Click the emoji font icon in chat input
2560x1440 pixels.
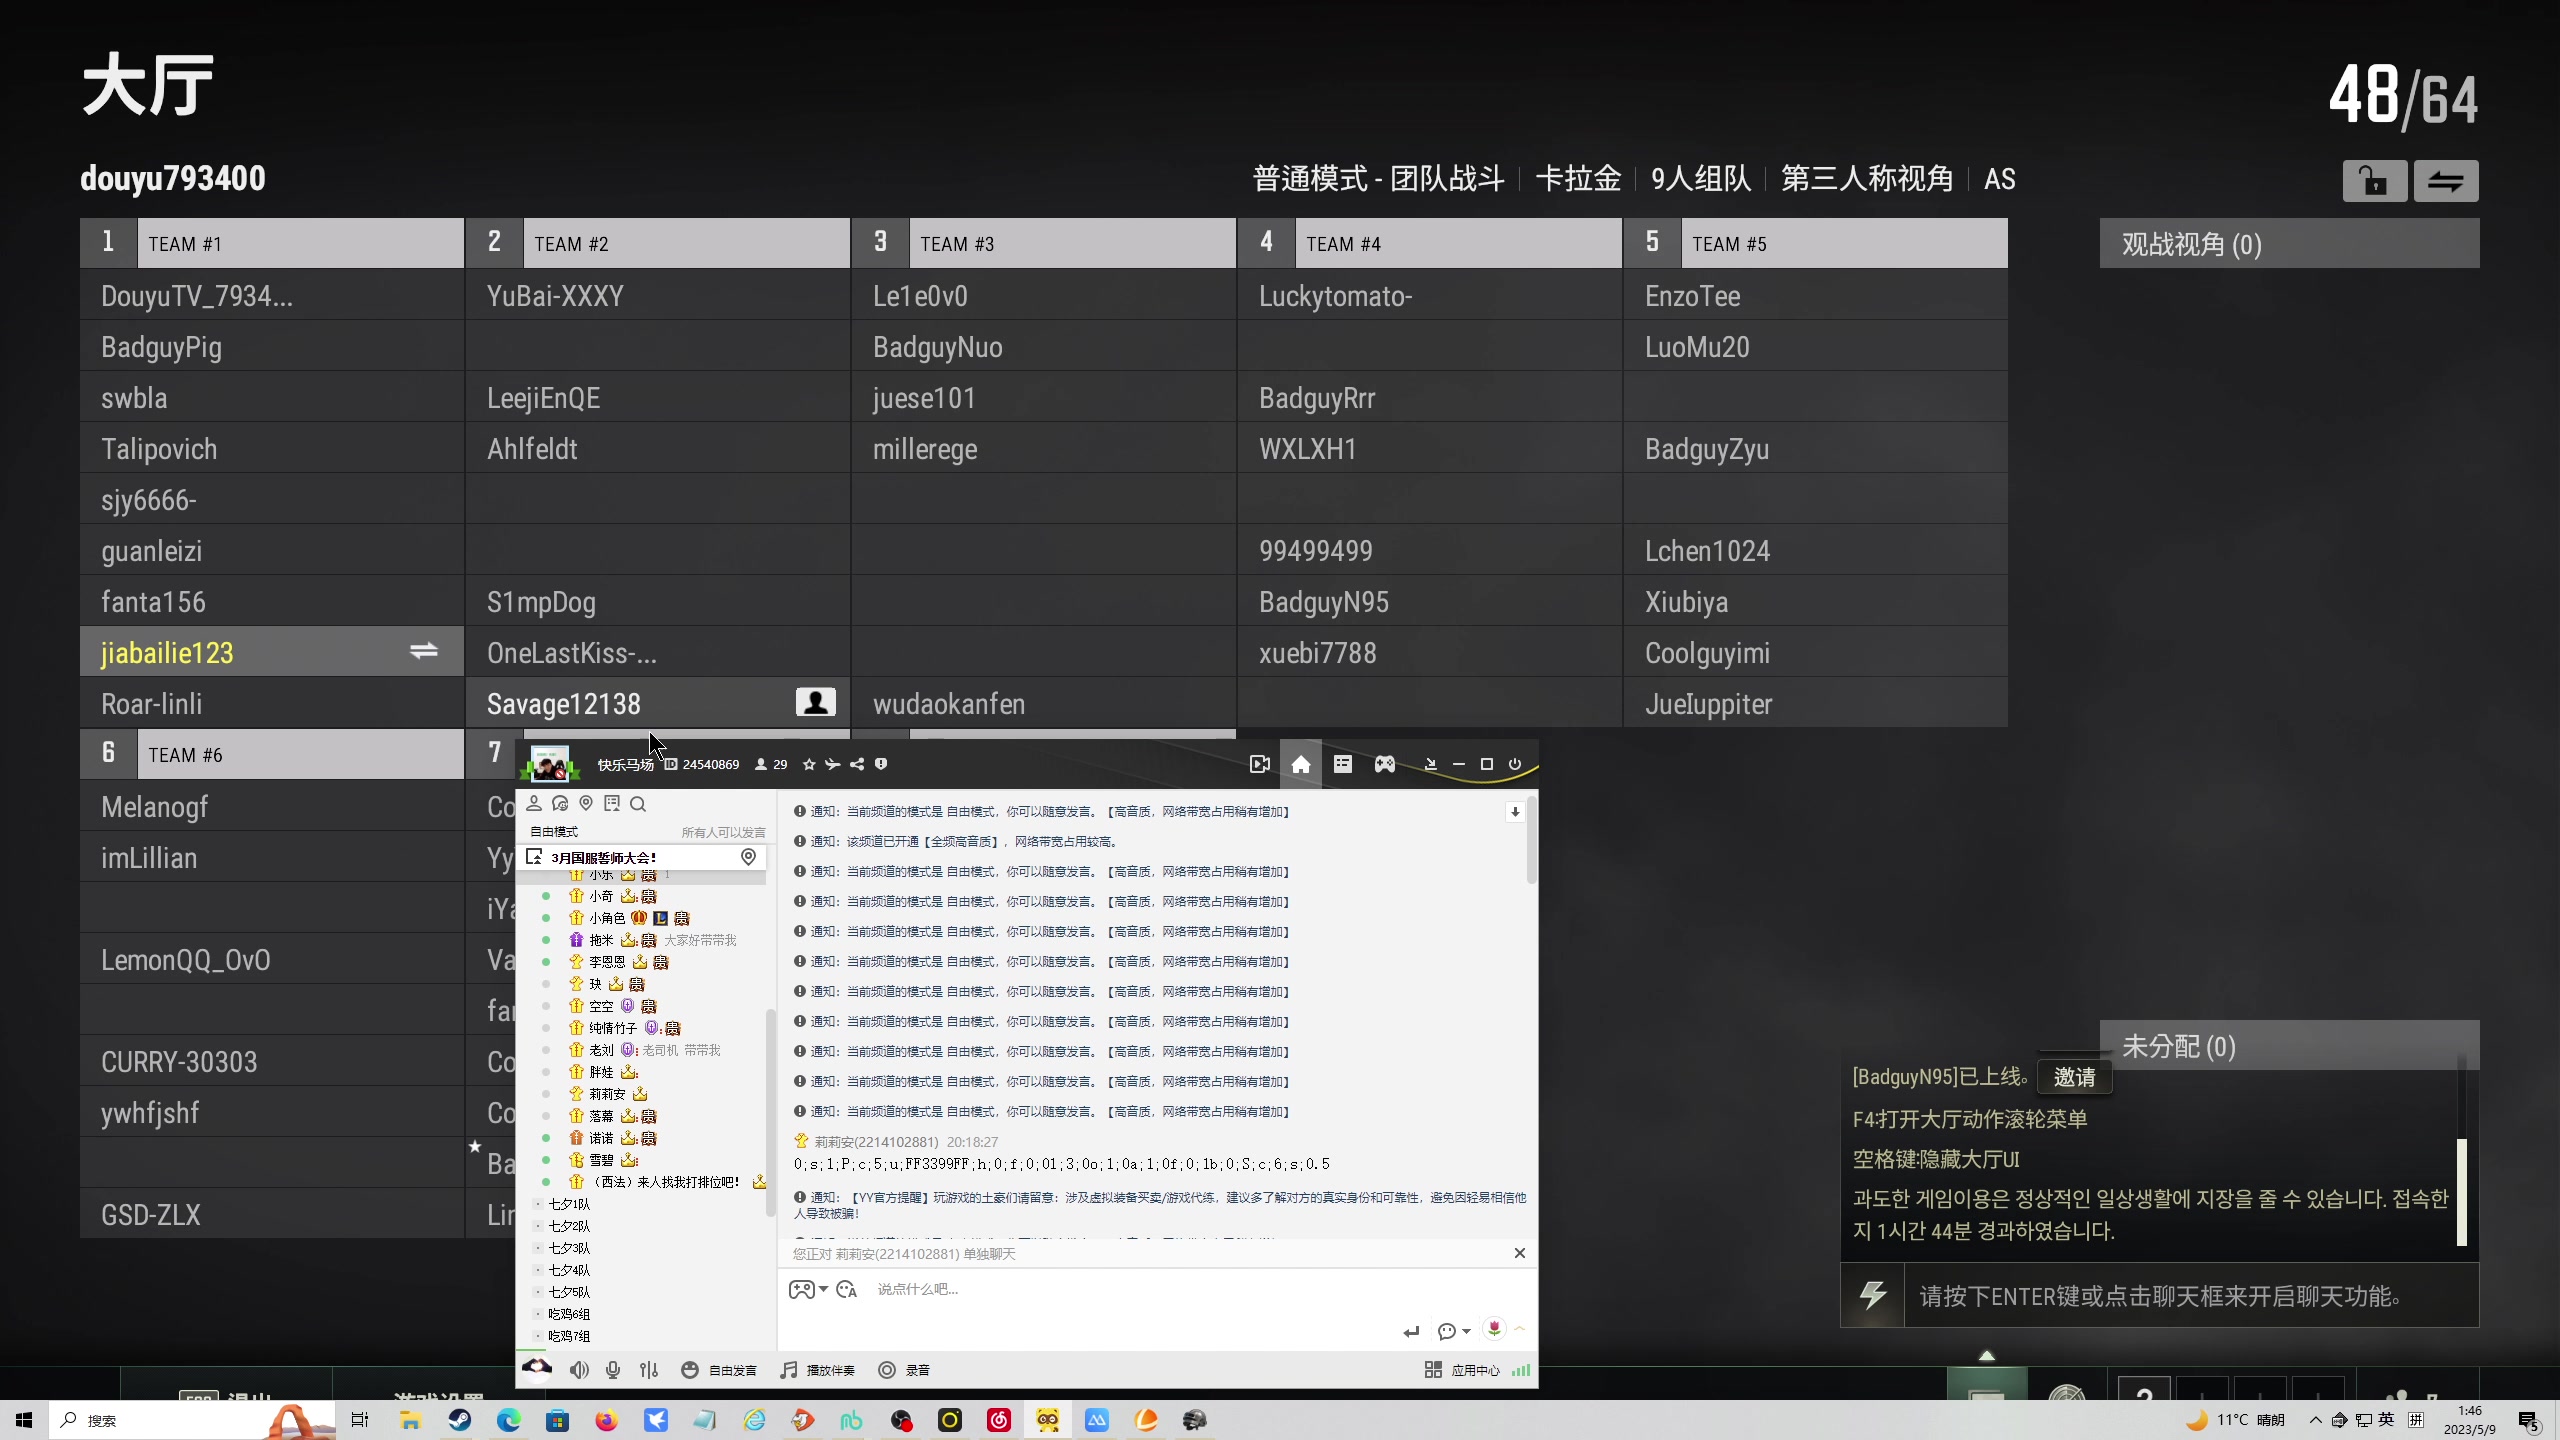coord(847,1289)
